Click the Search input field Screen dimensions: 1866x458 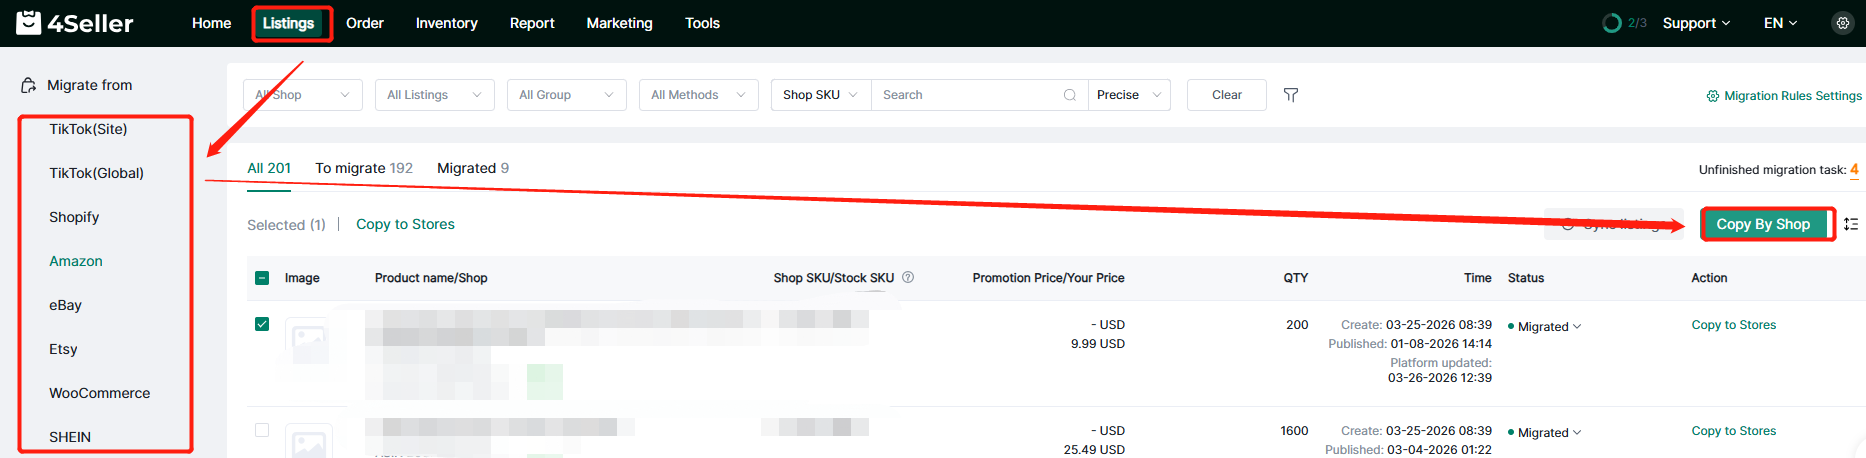pos(965,95)
